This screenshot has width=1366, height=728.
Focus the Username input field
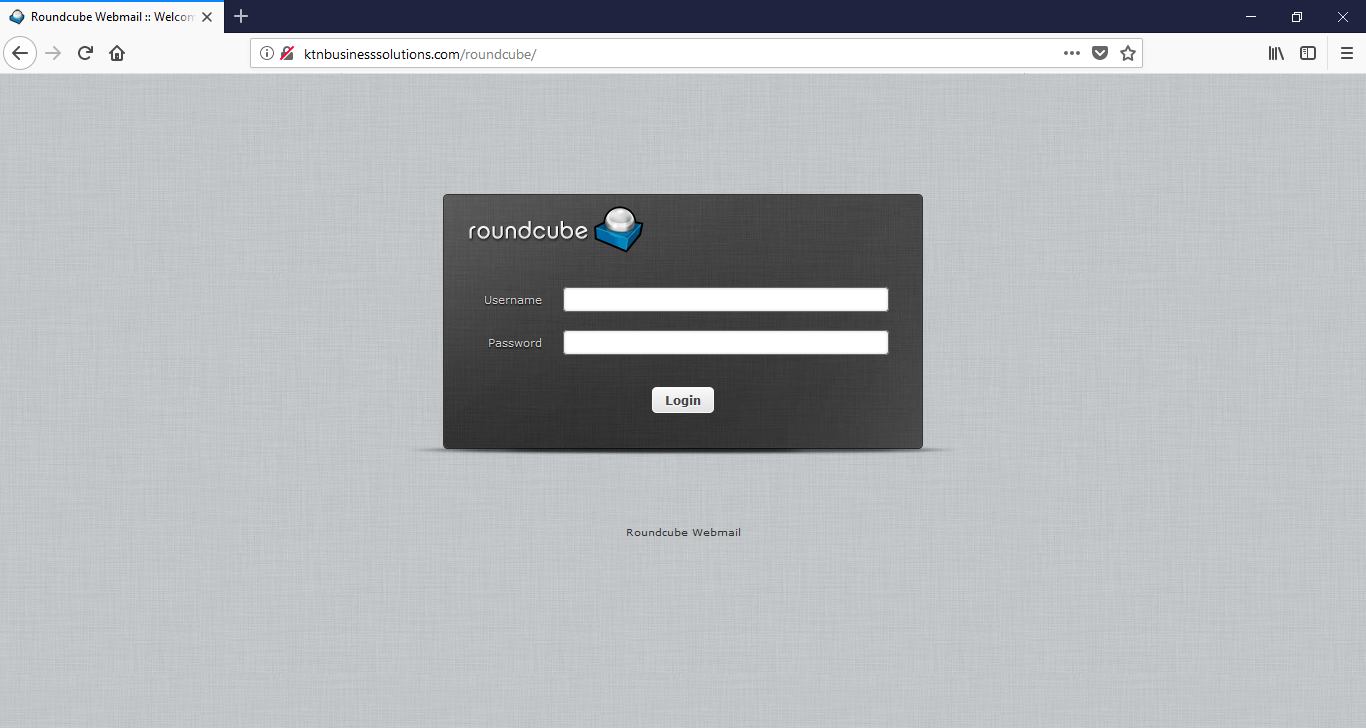[726, 300]
